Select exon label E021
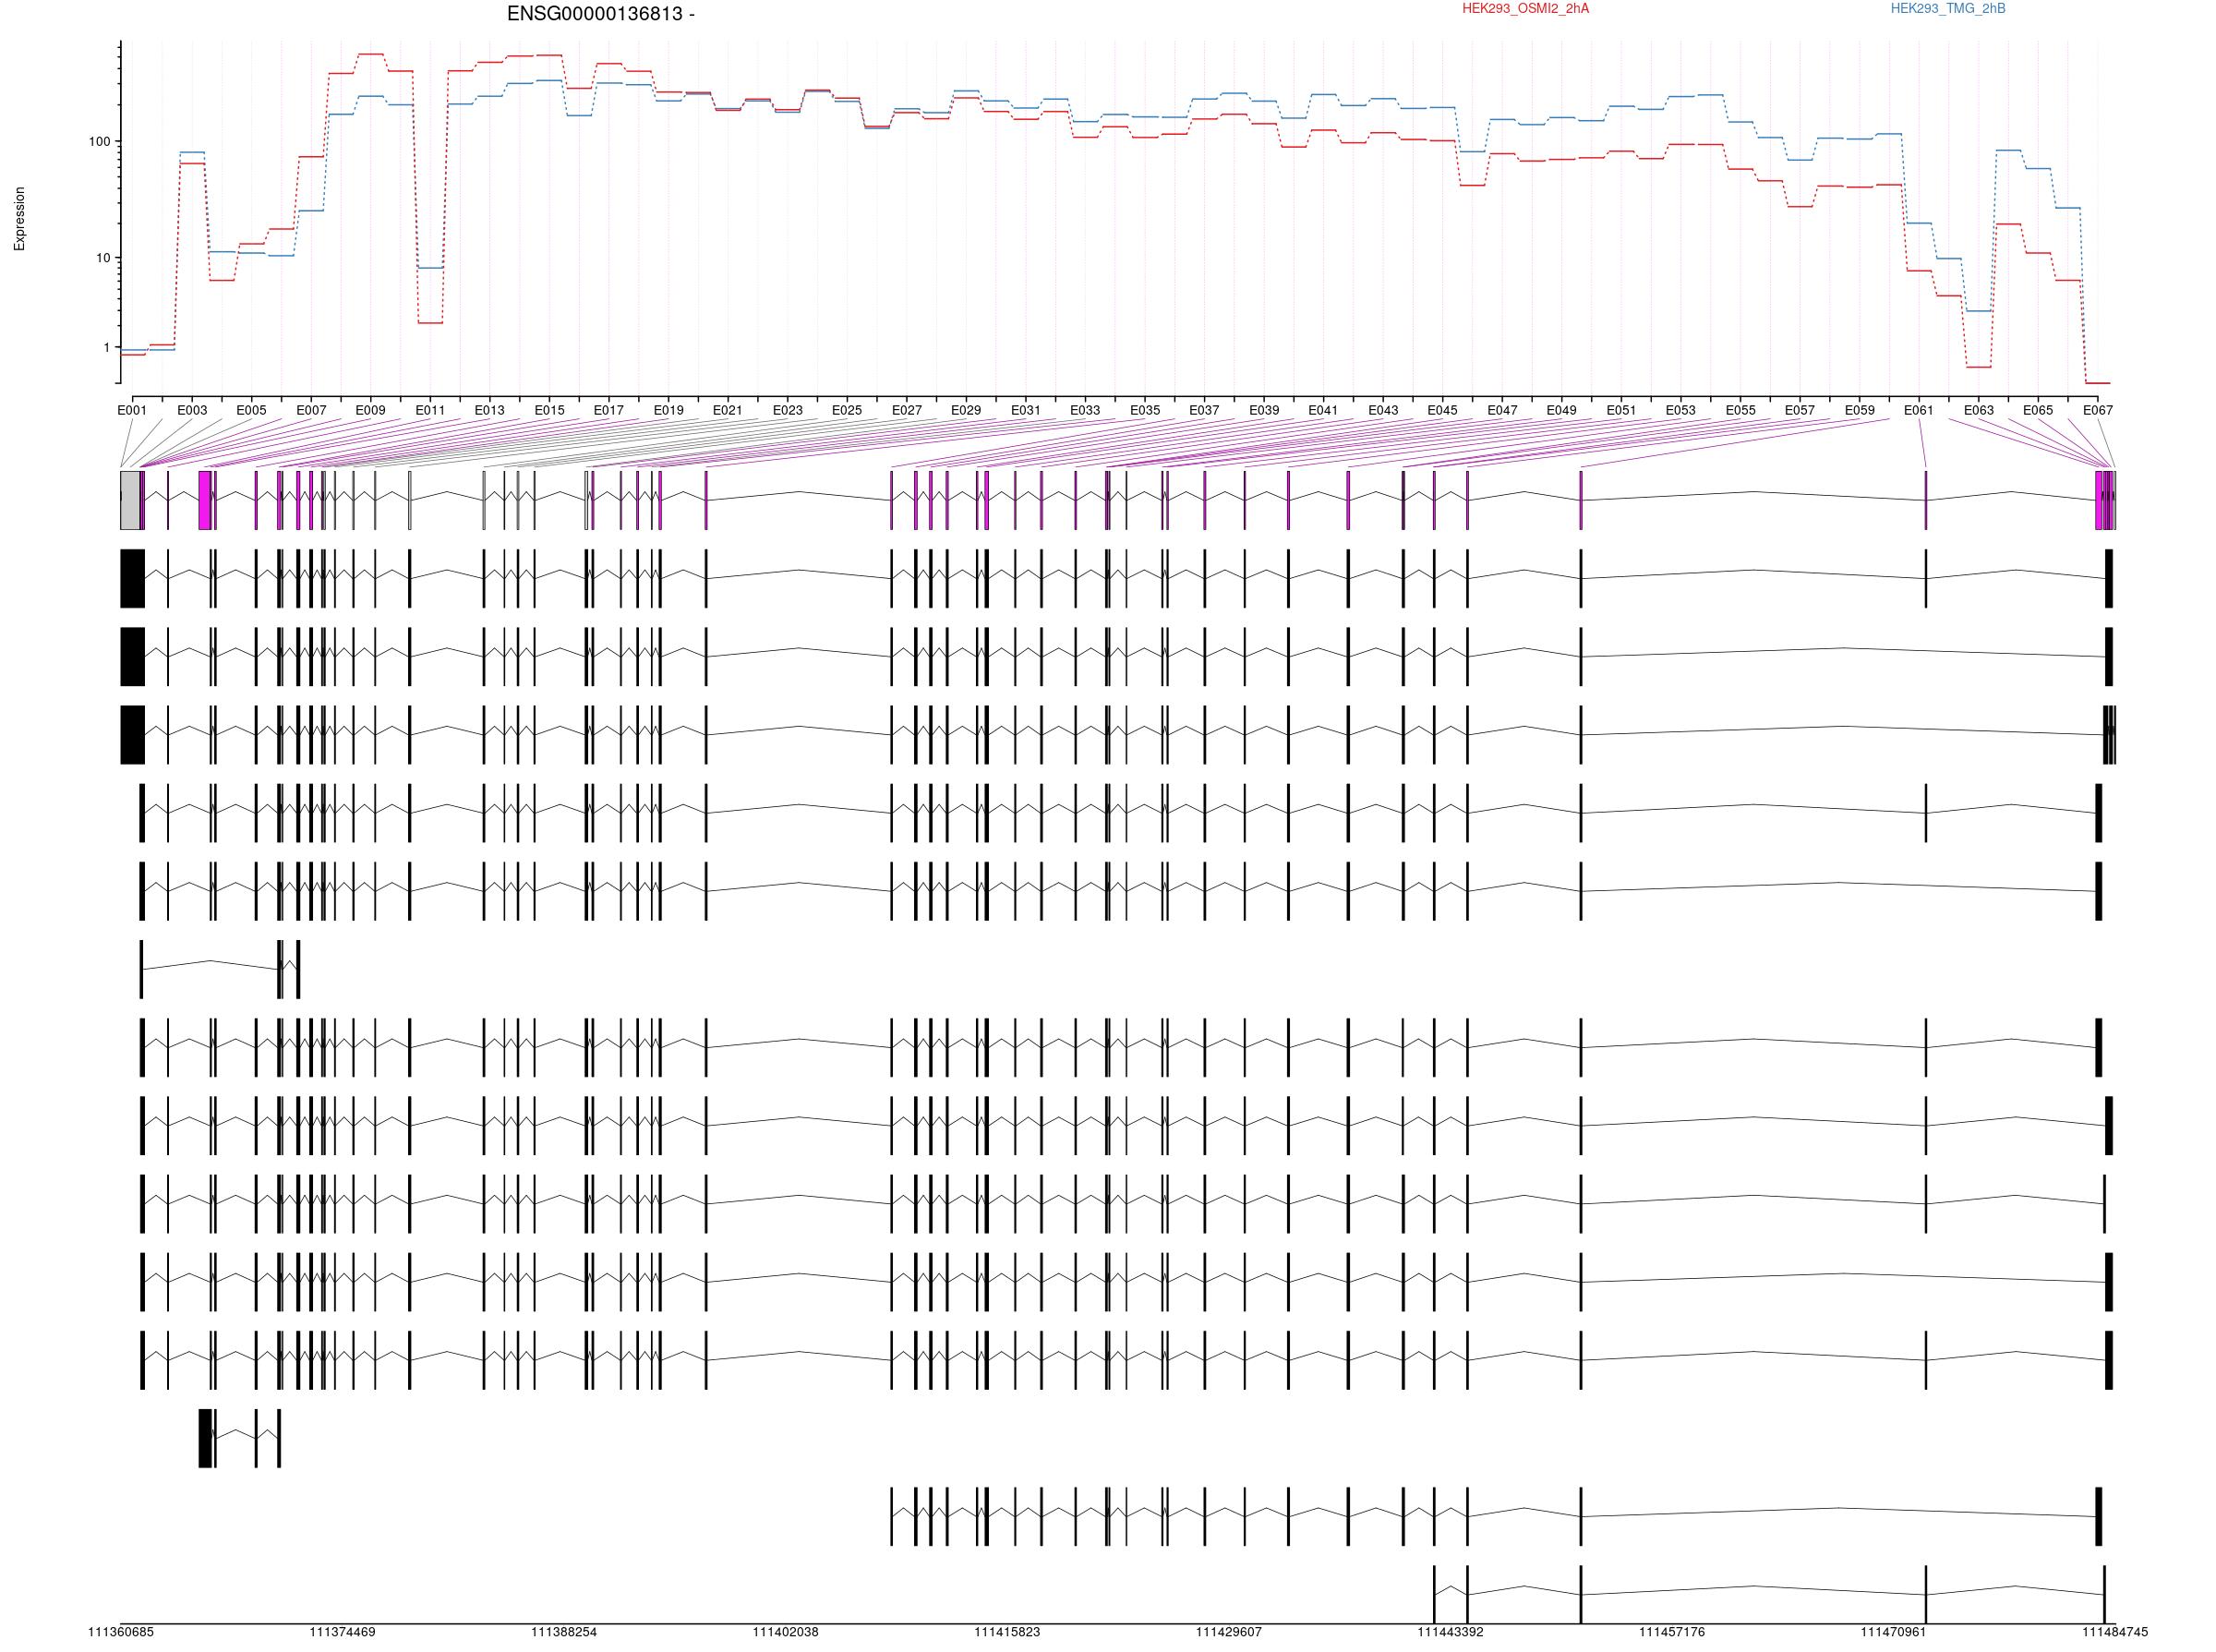This screenshot has height=1652, width=2216. tap(727, 410)
